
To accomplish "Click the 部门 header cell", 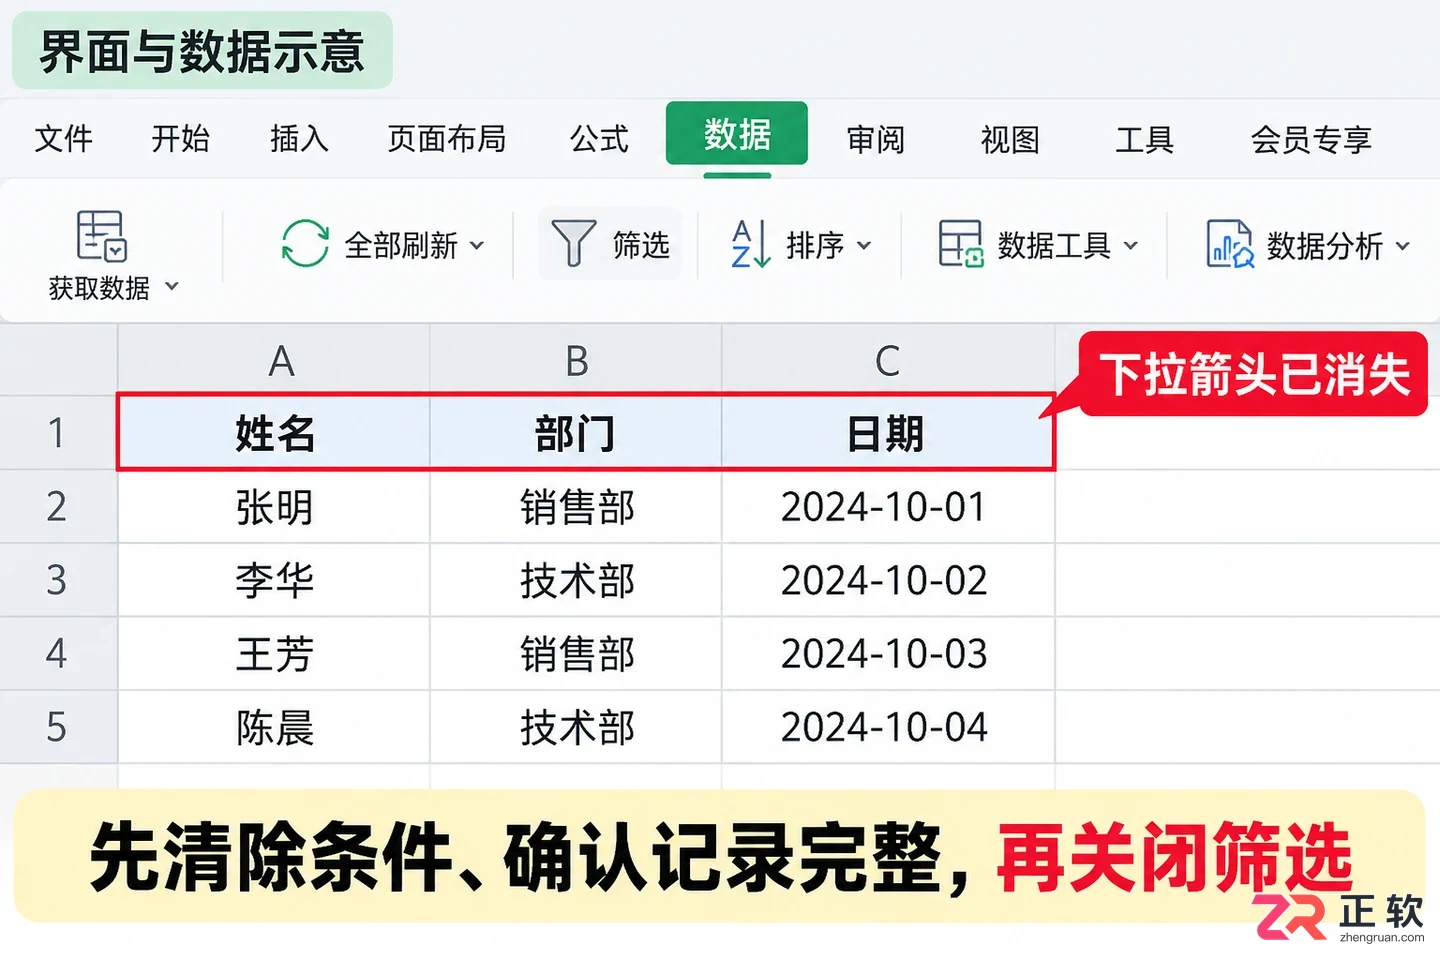I will (x=576, y=433).
